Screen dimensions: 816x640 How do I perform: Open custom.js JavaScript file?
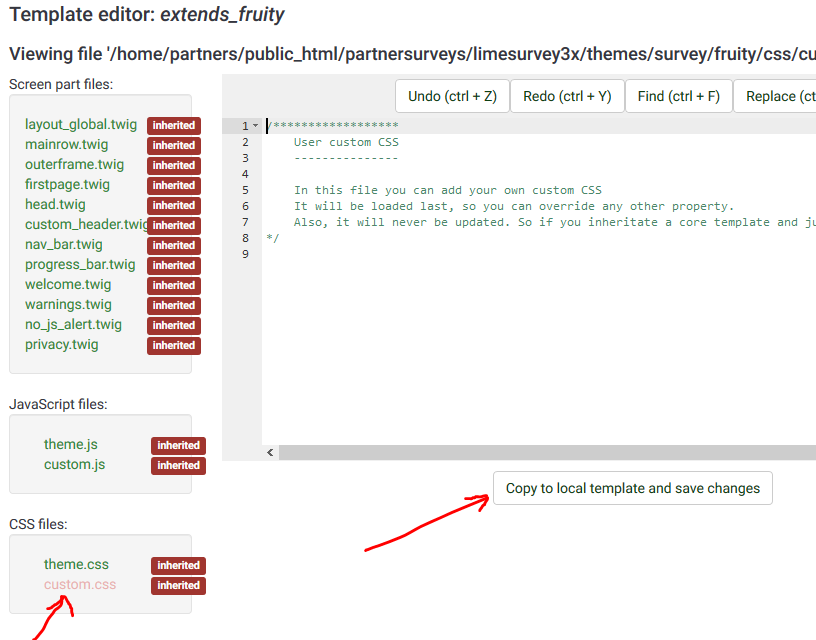(x=74, y=465)
